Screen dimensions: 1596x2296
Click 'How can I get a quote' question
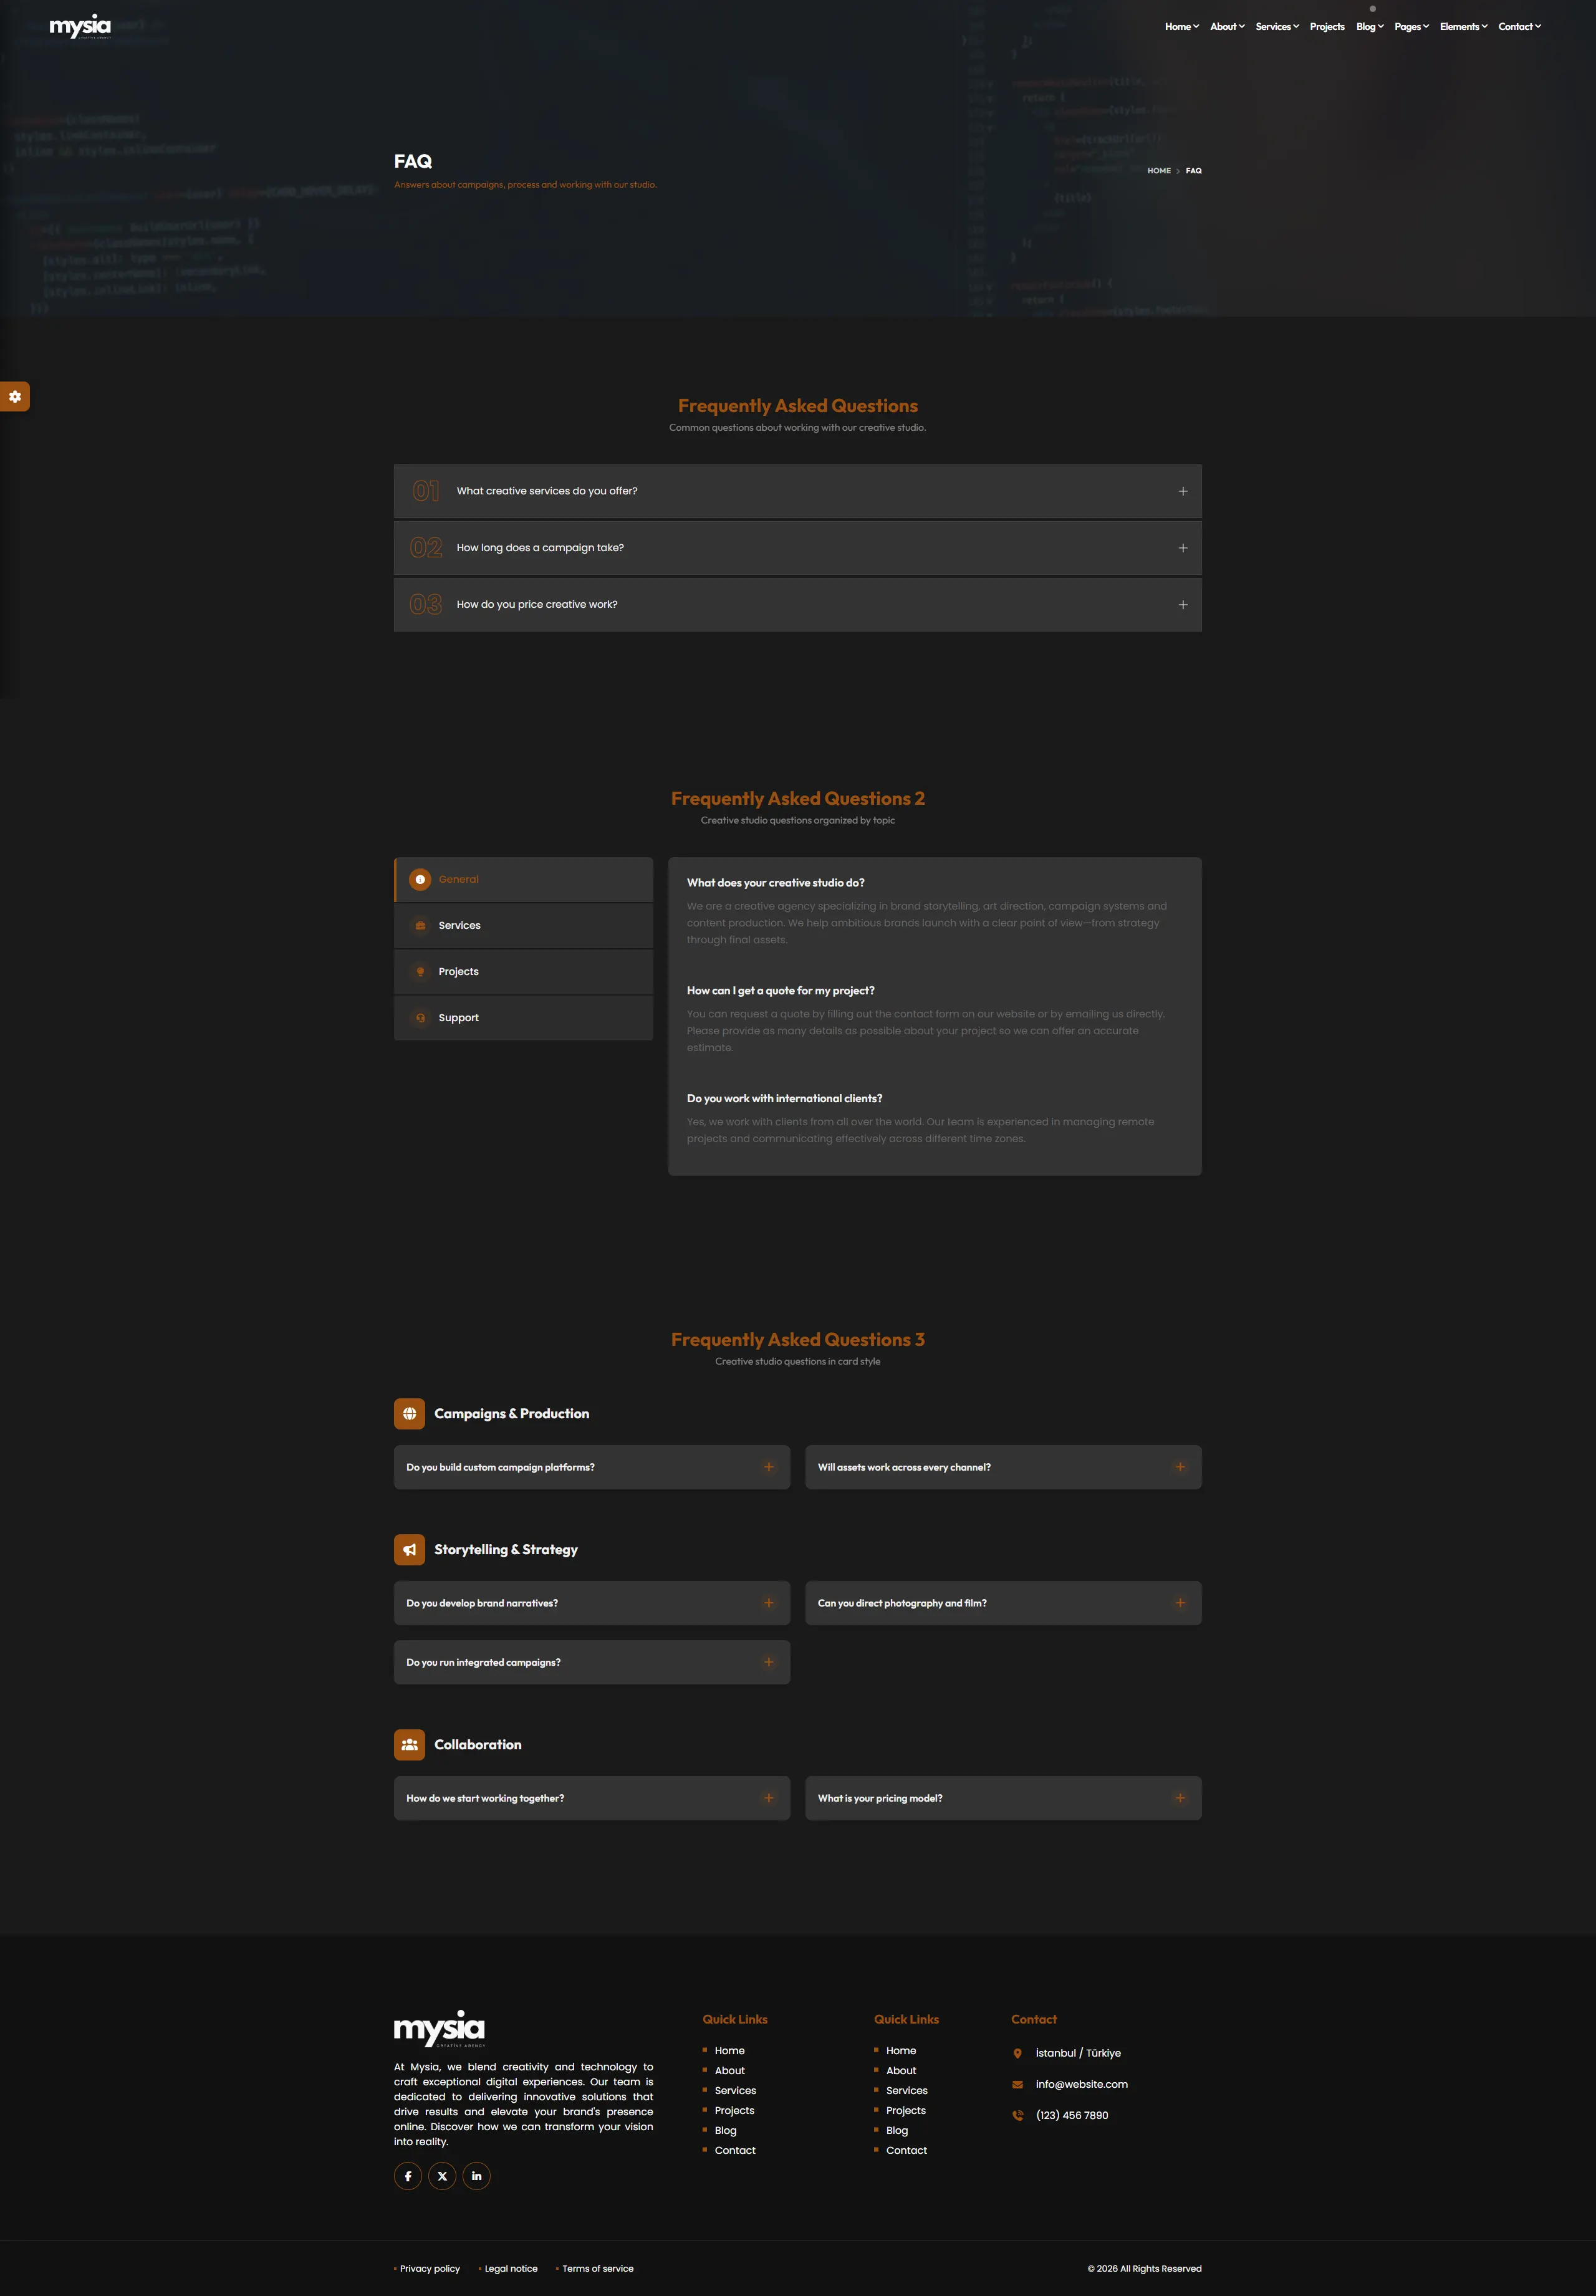pos(780,991)
